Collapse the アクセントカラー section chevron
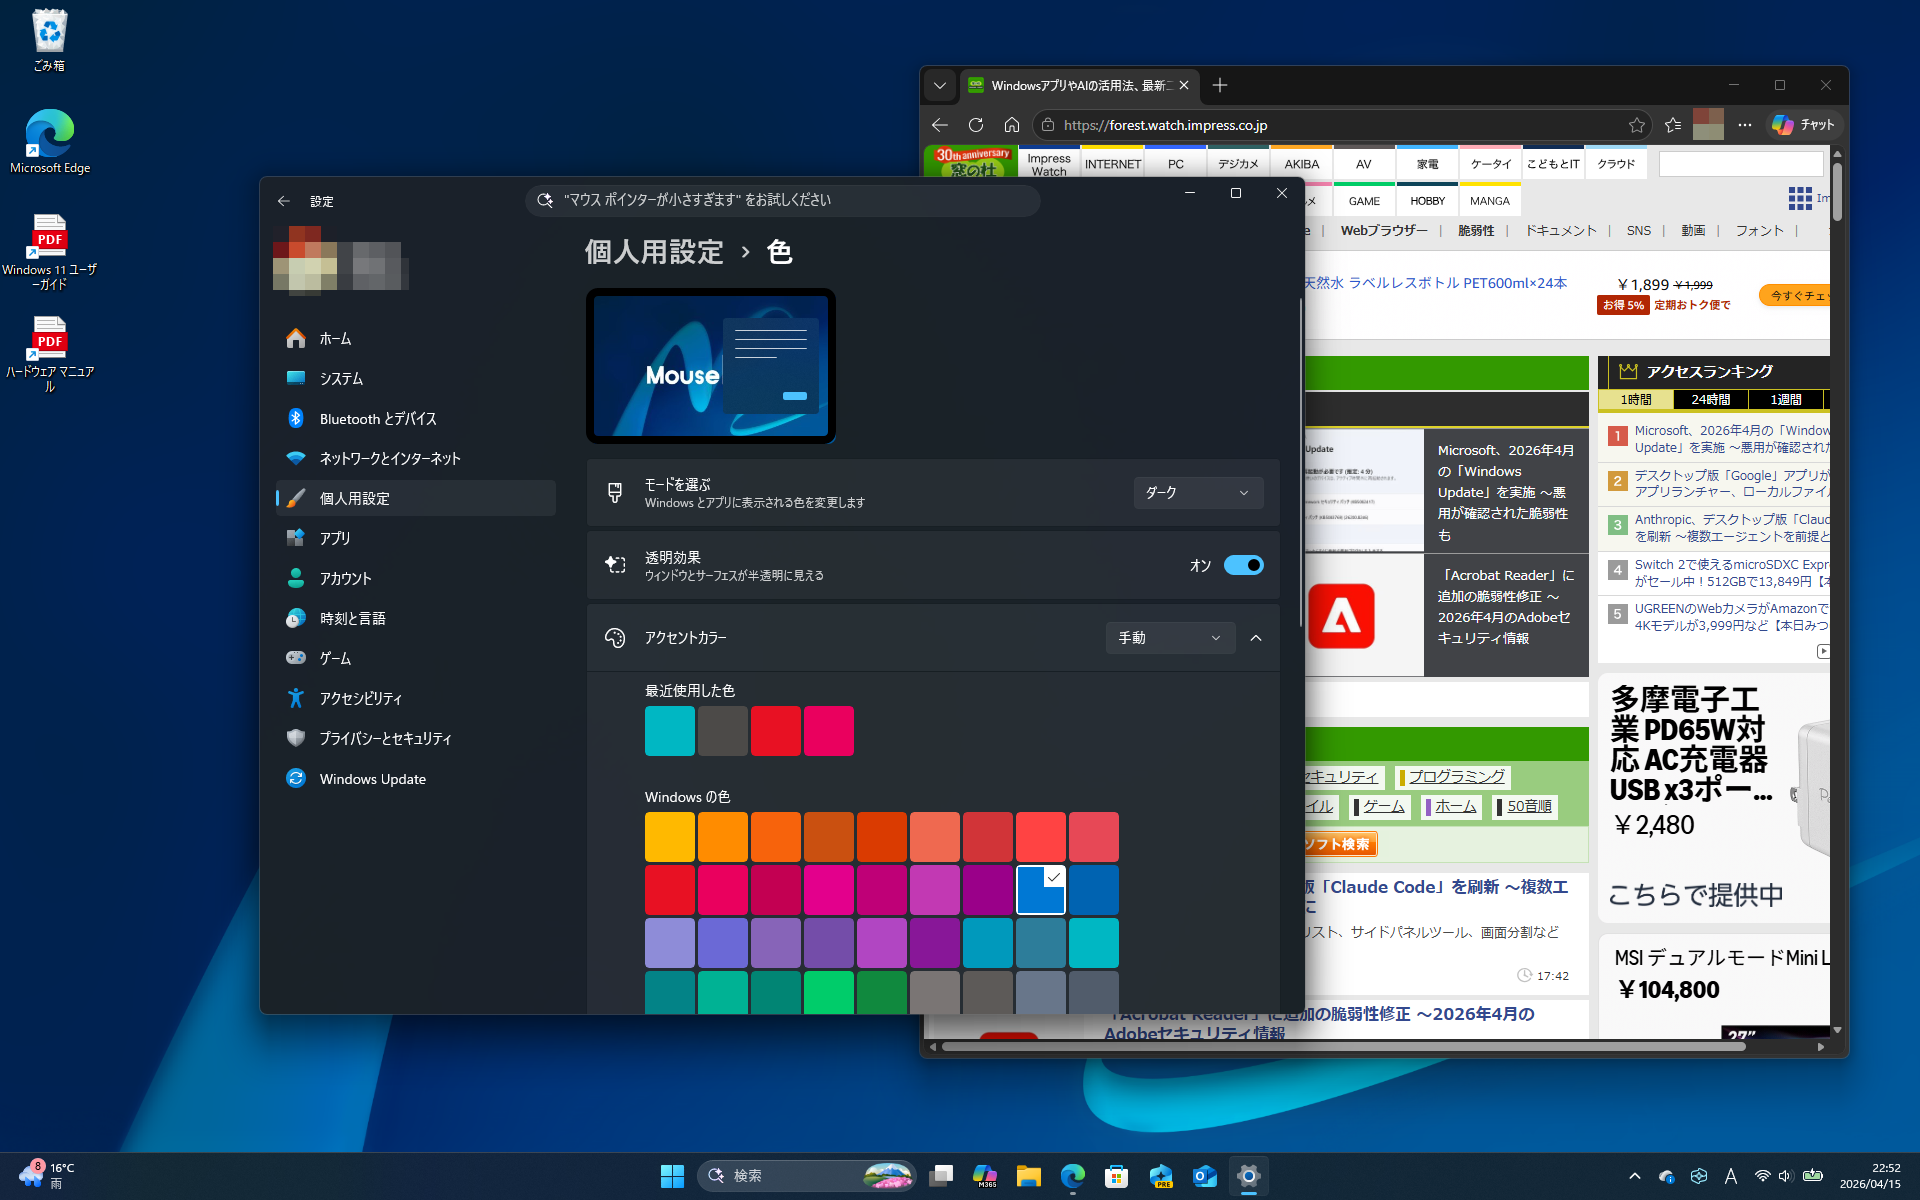This screenshot has width=1920, height=1200. 1256,638
